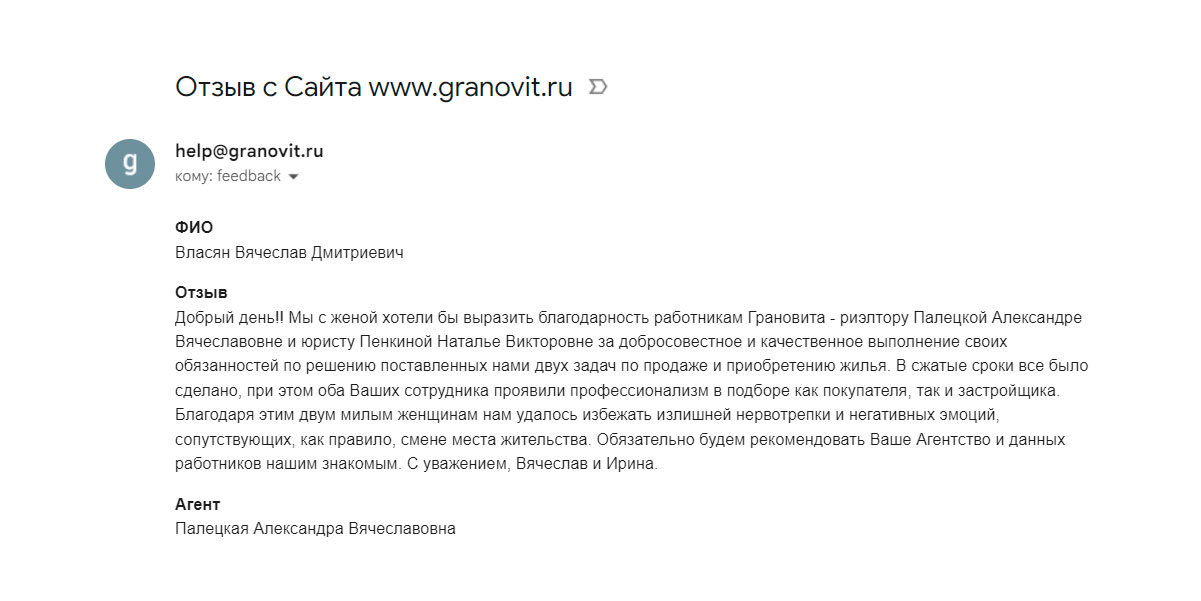1201x601 pixels.
Task: Click sender address help@granovit.ru
Action: [x=249, y=152]
